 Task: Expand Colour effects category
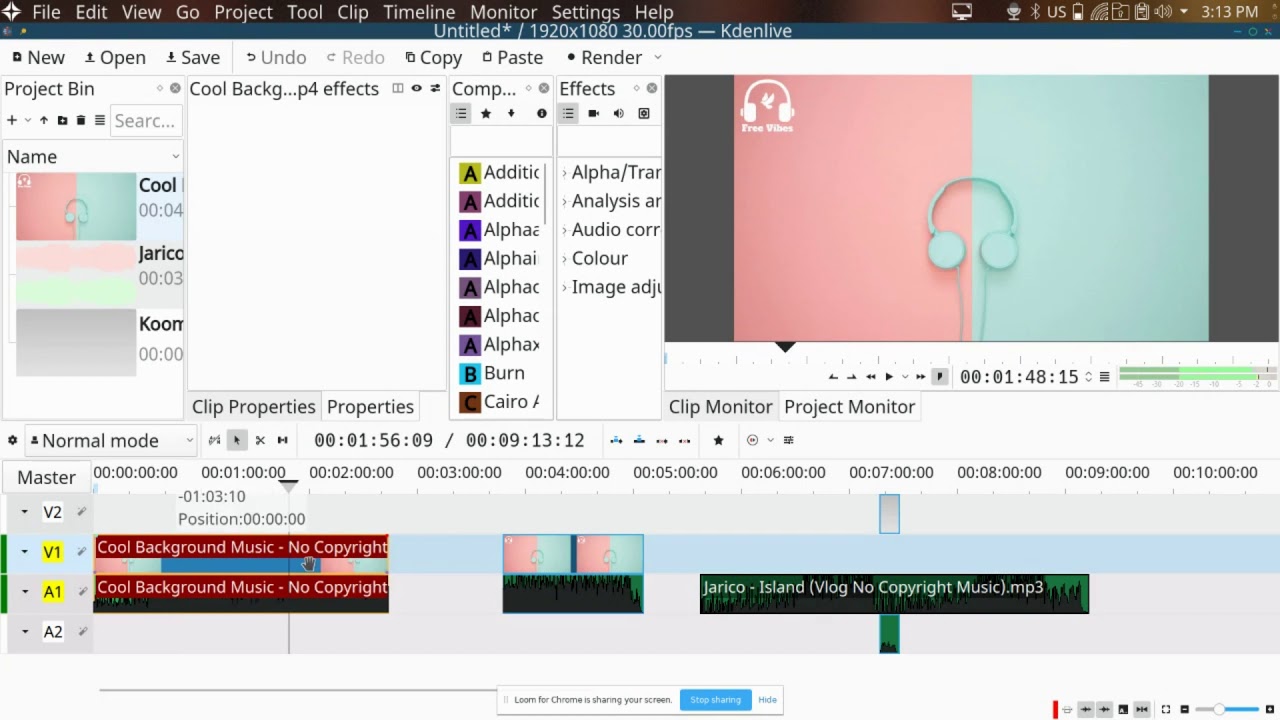tap(565, 258)
